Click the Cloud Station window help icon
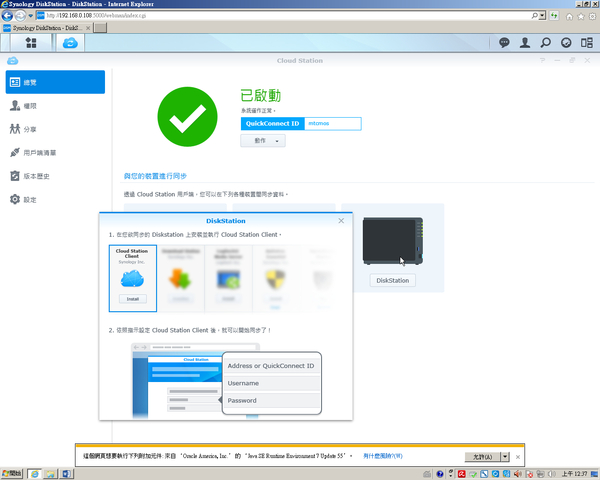This screenshot has height=480, width=600. point(542,60)
